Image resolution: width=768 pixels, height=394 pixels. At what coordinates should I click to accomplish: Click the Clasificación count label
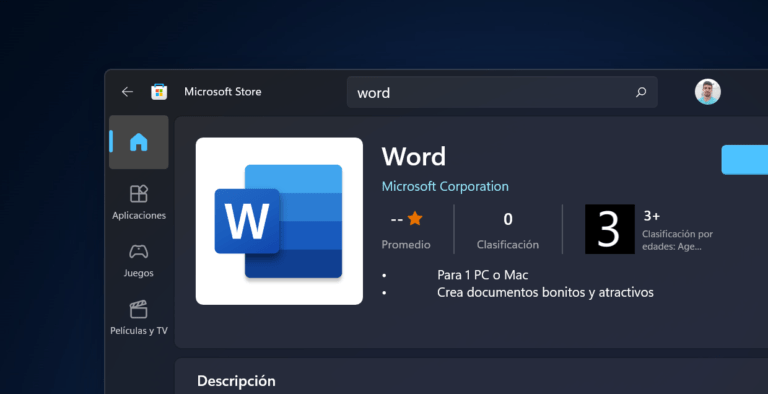[508, 245]
